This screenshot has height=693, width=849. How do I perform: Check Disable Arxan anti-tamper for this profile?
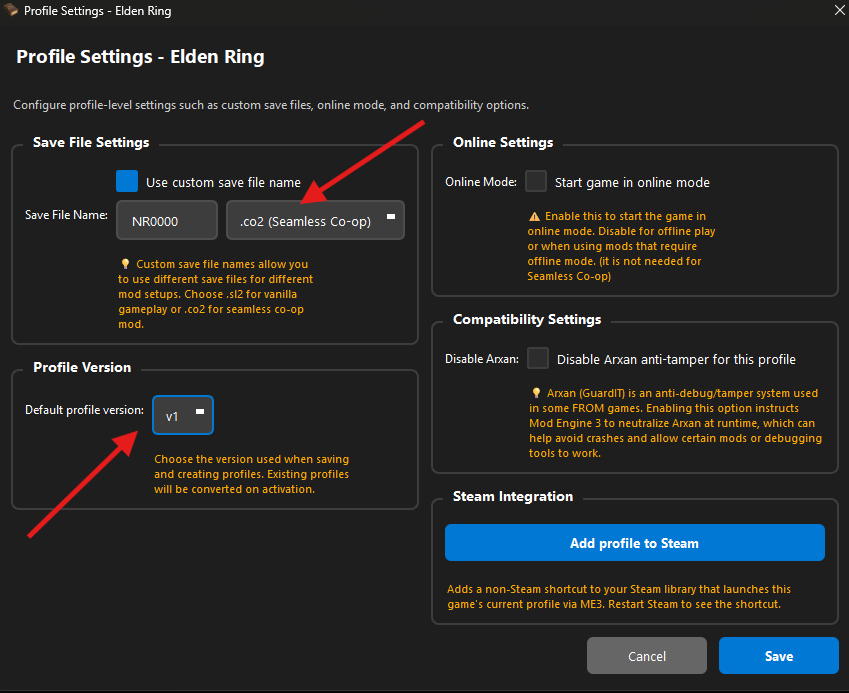pos(538,358)
